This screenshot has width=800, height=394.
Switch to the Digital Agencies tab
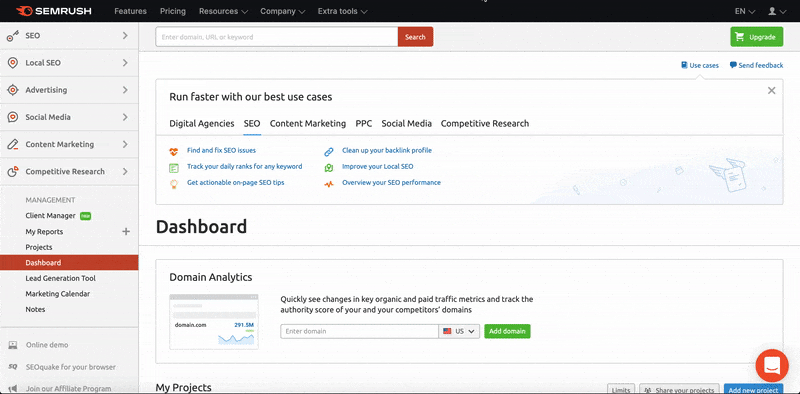click(x=202, y=124)
